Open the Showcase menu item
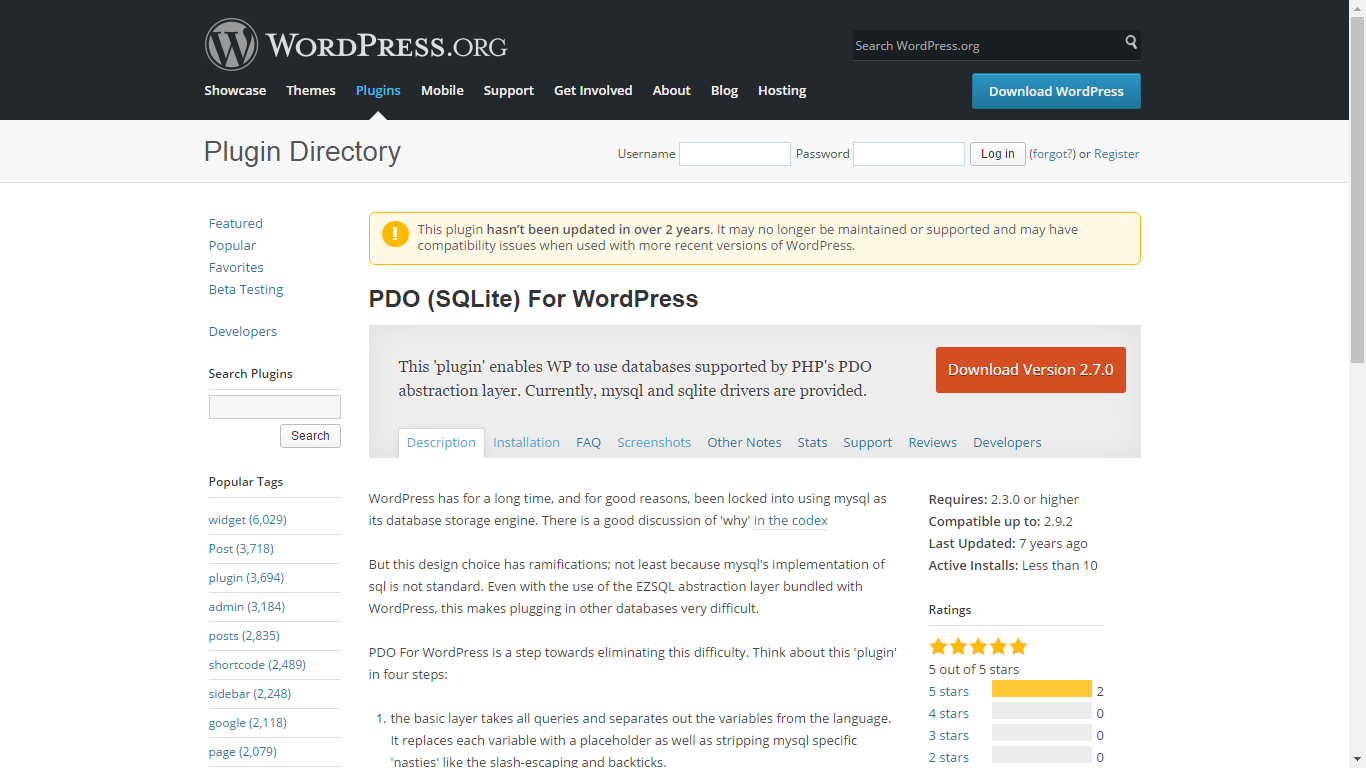This screenshot has height=768, width=1366. click(x=235, y=90)
